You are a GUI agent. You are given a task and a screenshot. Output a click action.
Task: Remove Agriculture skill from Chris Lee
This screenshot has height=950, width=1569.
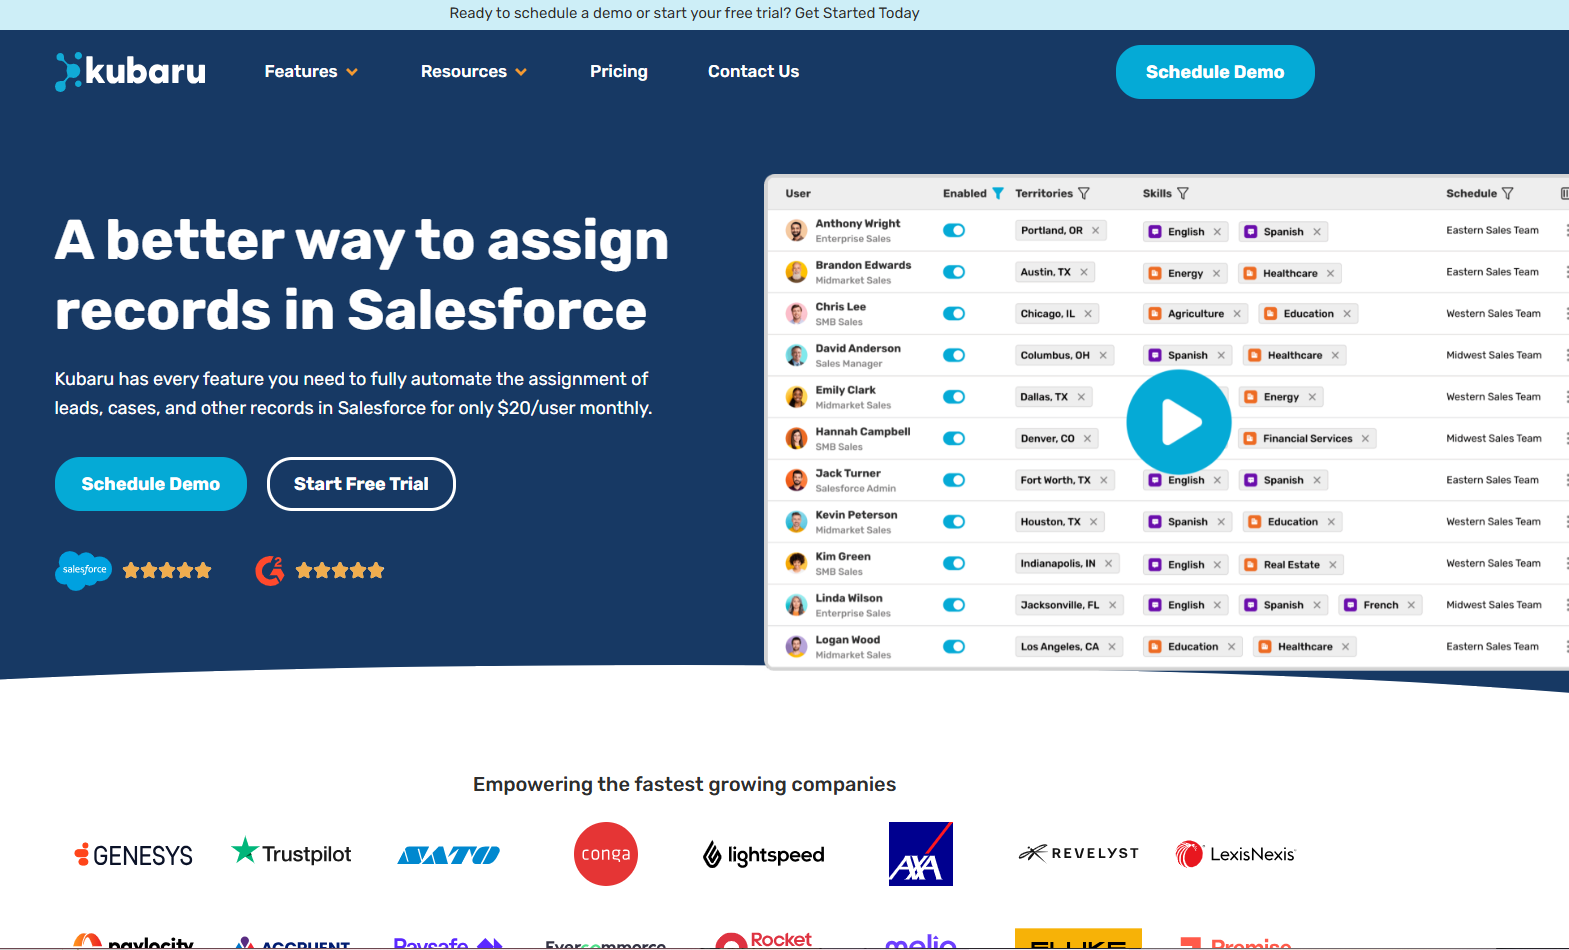(1237, 314)
